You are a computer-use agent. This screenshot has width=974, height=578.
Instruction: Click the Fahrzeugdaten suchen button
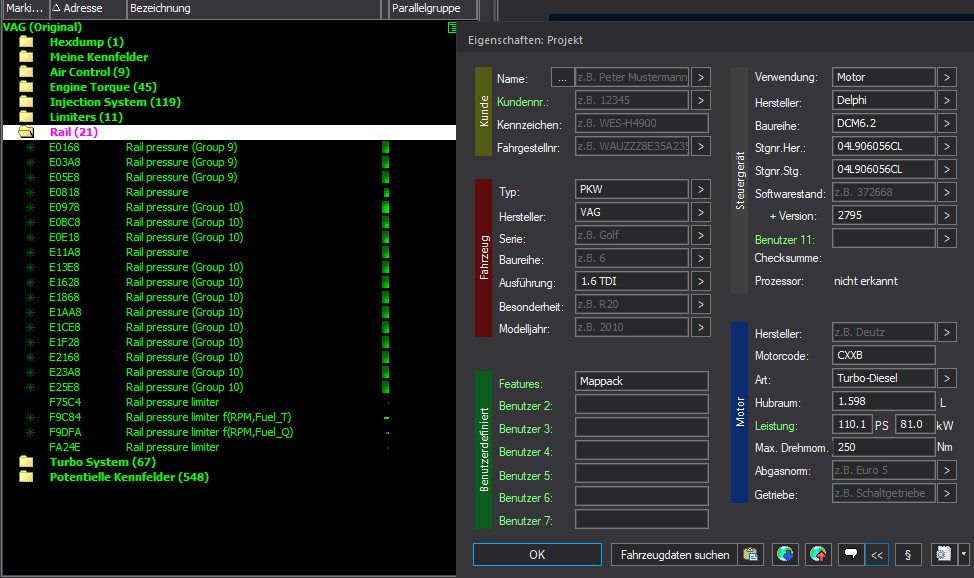[675, 554]
